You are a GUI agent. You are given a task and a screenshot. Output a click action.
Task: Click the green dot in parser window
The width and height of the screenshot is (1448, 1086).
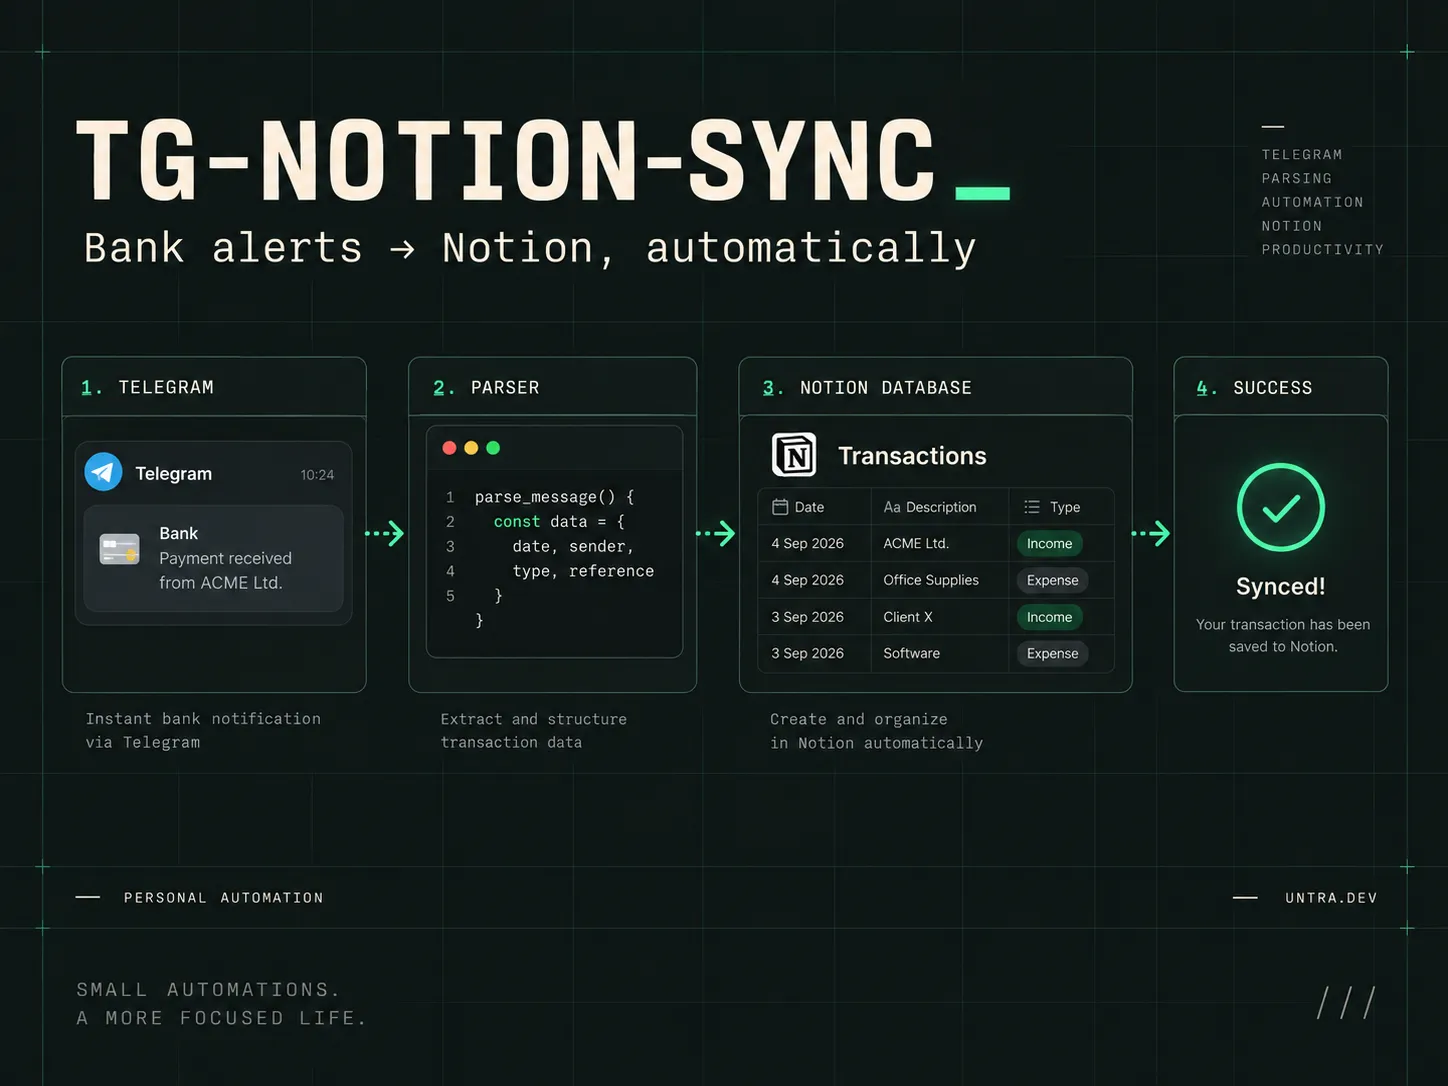tap(493, 448)
